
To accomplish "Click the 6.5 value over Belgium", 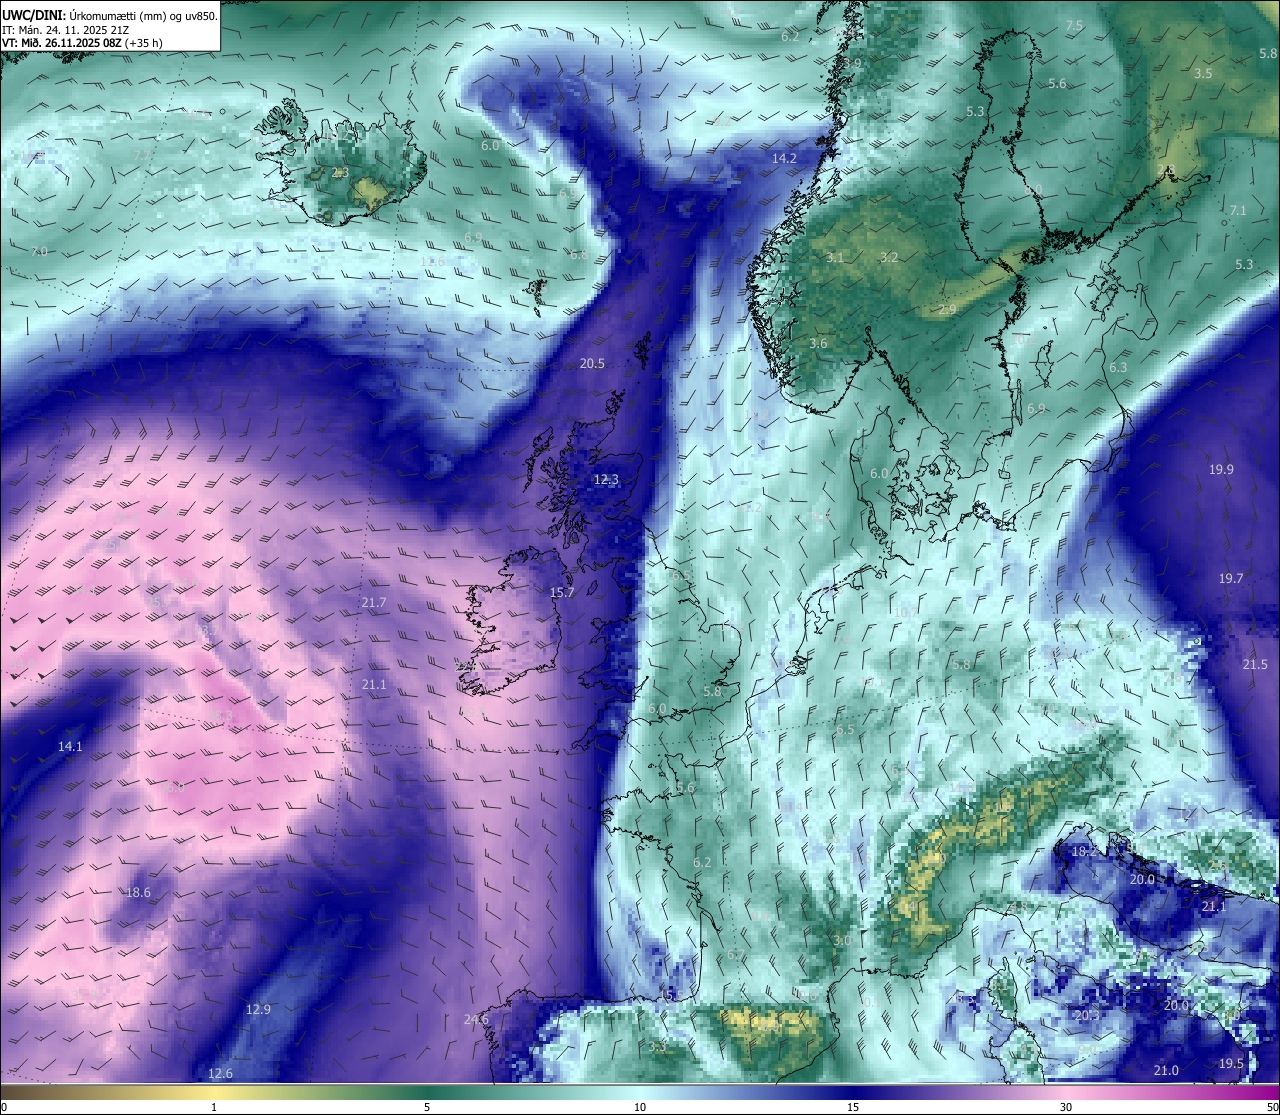I will pos(846,729).
